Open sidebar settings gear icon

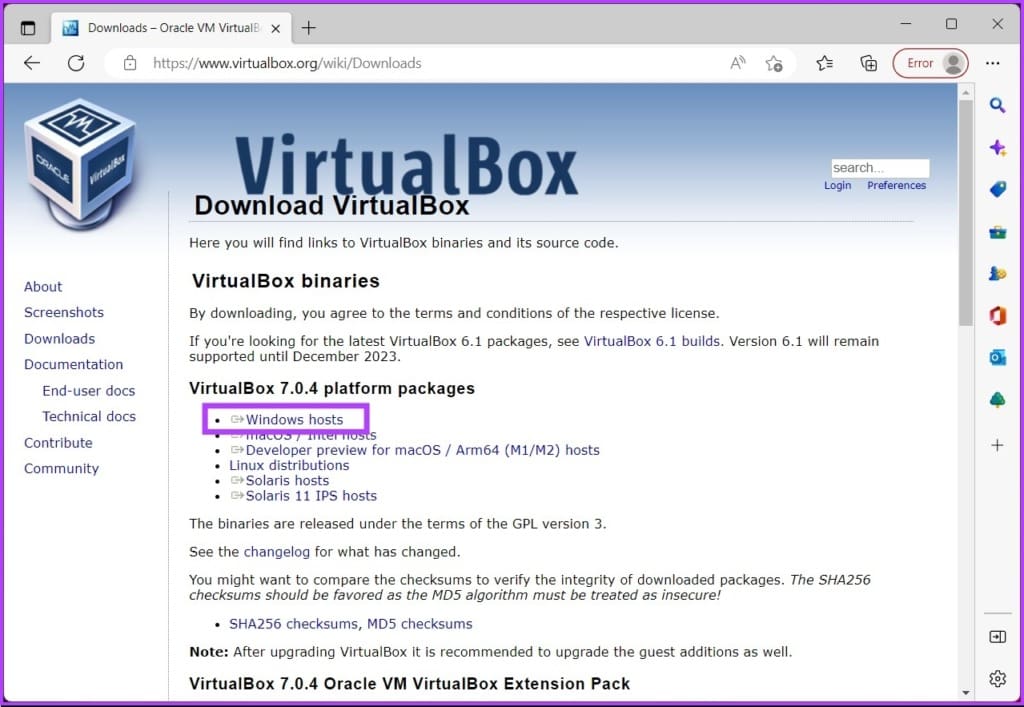tap(997, 679)
